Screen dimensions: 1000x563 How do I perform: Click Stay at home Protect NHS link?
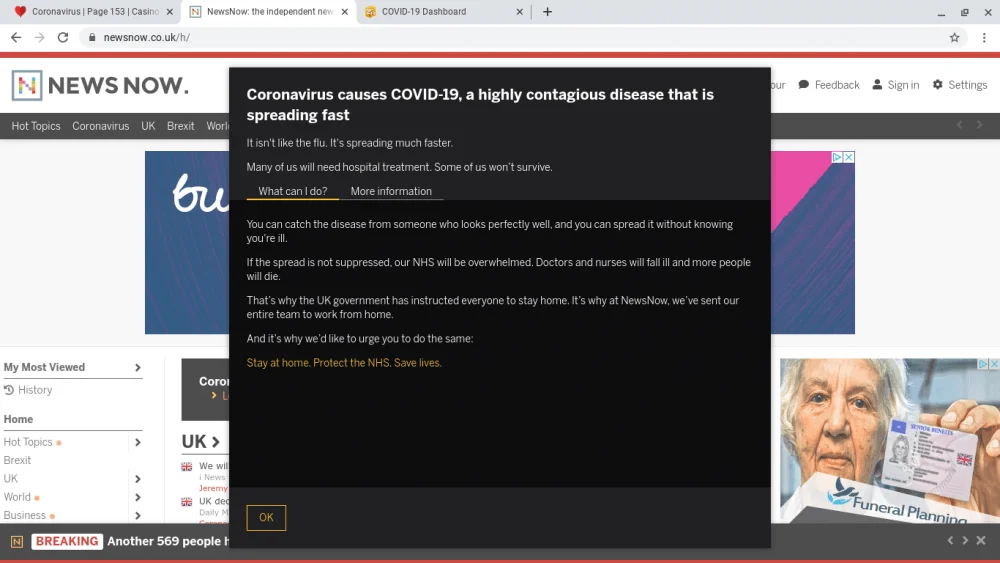[x=344, y=363]
